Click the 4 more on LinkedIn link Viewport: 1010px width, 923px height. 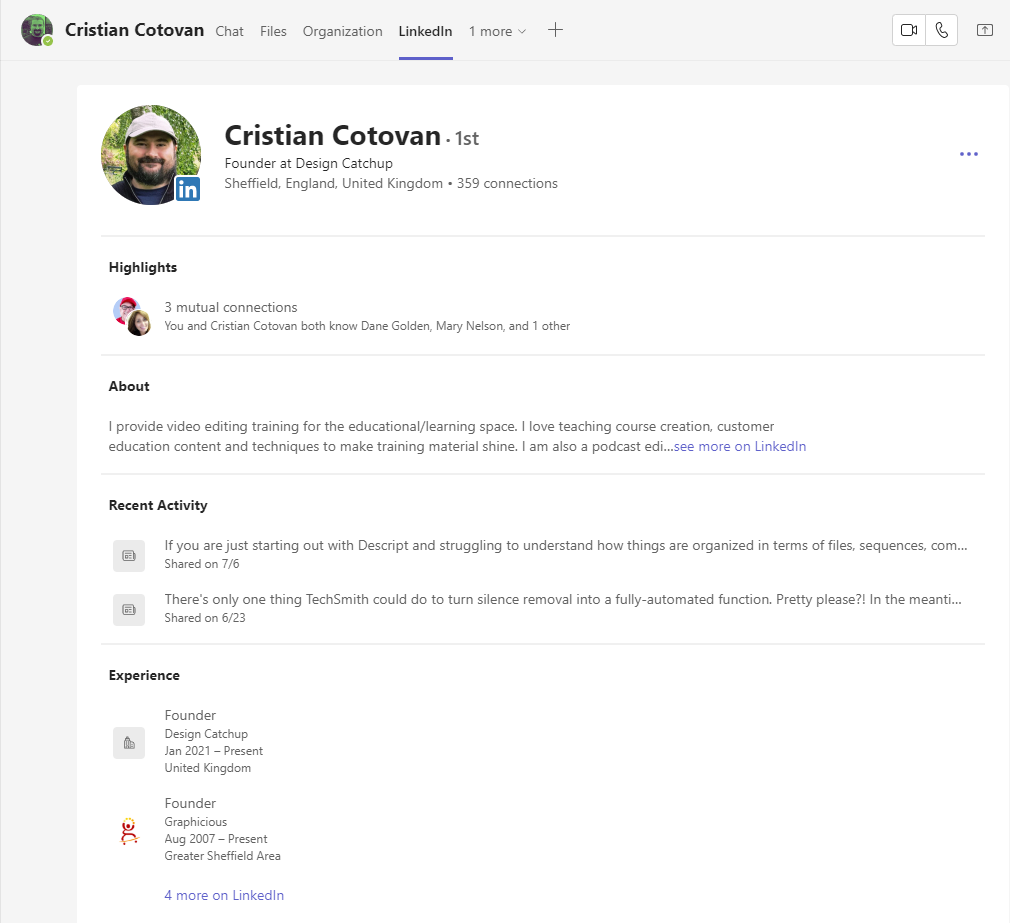(x=224, y=894)
